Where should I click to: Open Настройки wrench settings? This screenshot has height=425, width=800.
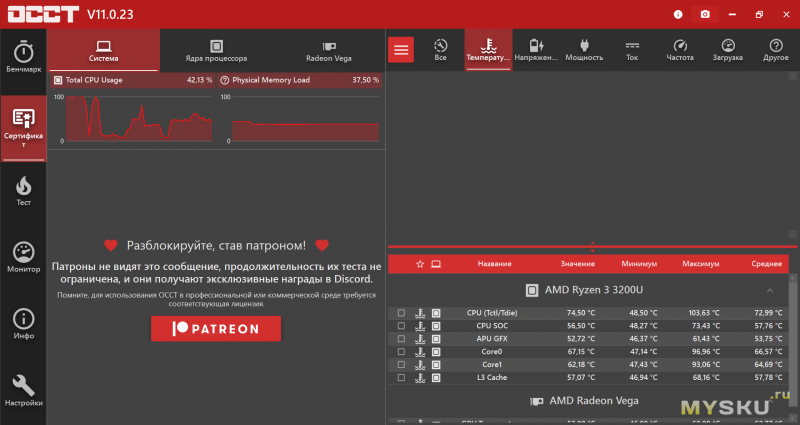tap(23, 391)
